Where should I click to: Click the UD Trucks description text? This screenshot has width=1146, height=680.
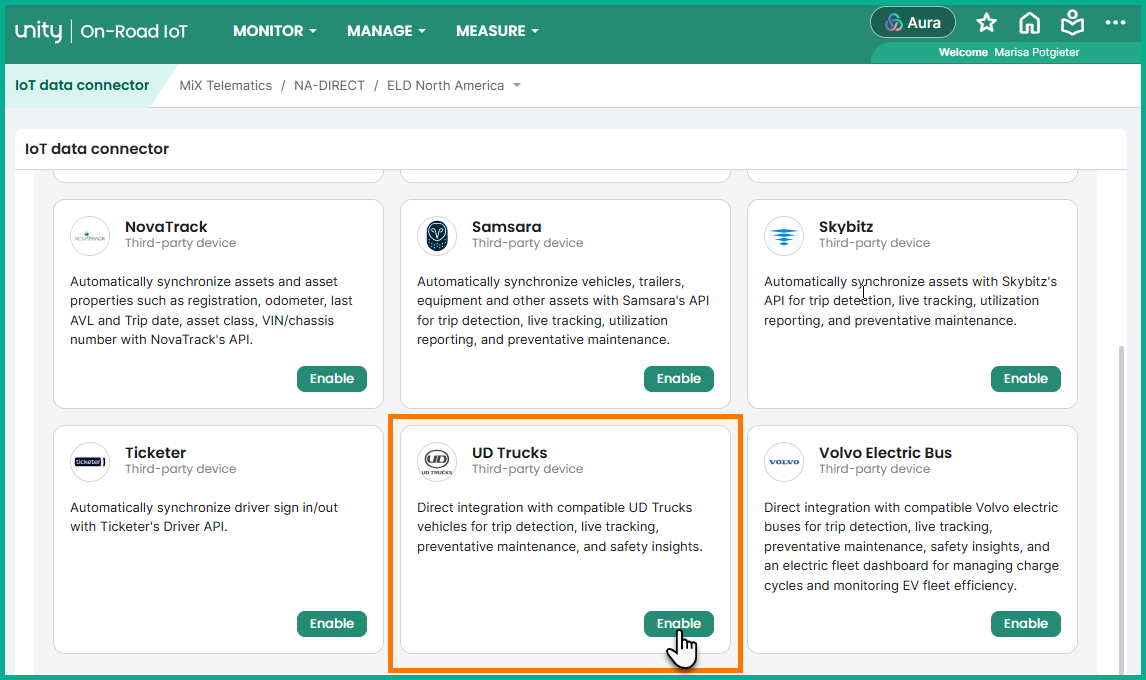pos(559,526)
